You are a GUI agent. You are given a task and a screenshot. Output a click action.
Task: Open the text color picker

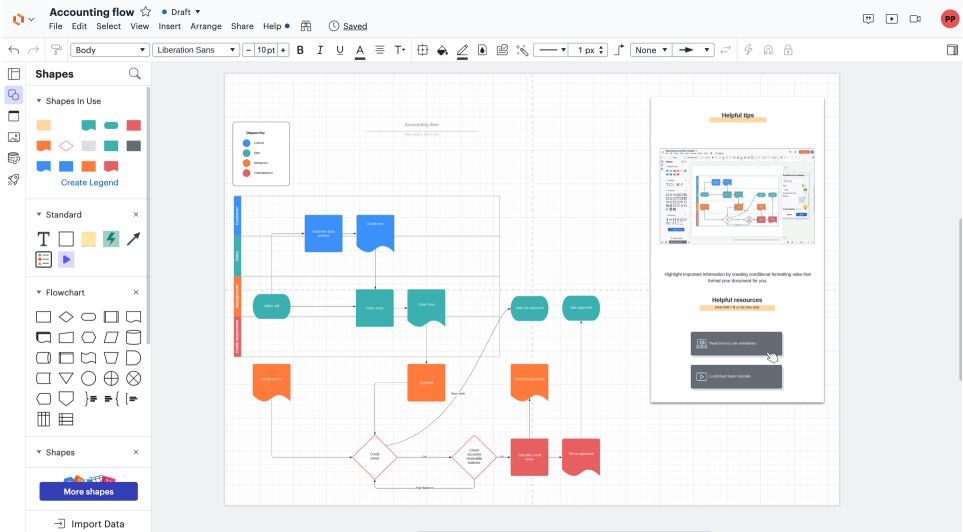(x=360, y=50)
